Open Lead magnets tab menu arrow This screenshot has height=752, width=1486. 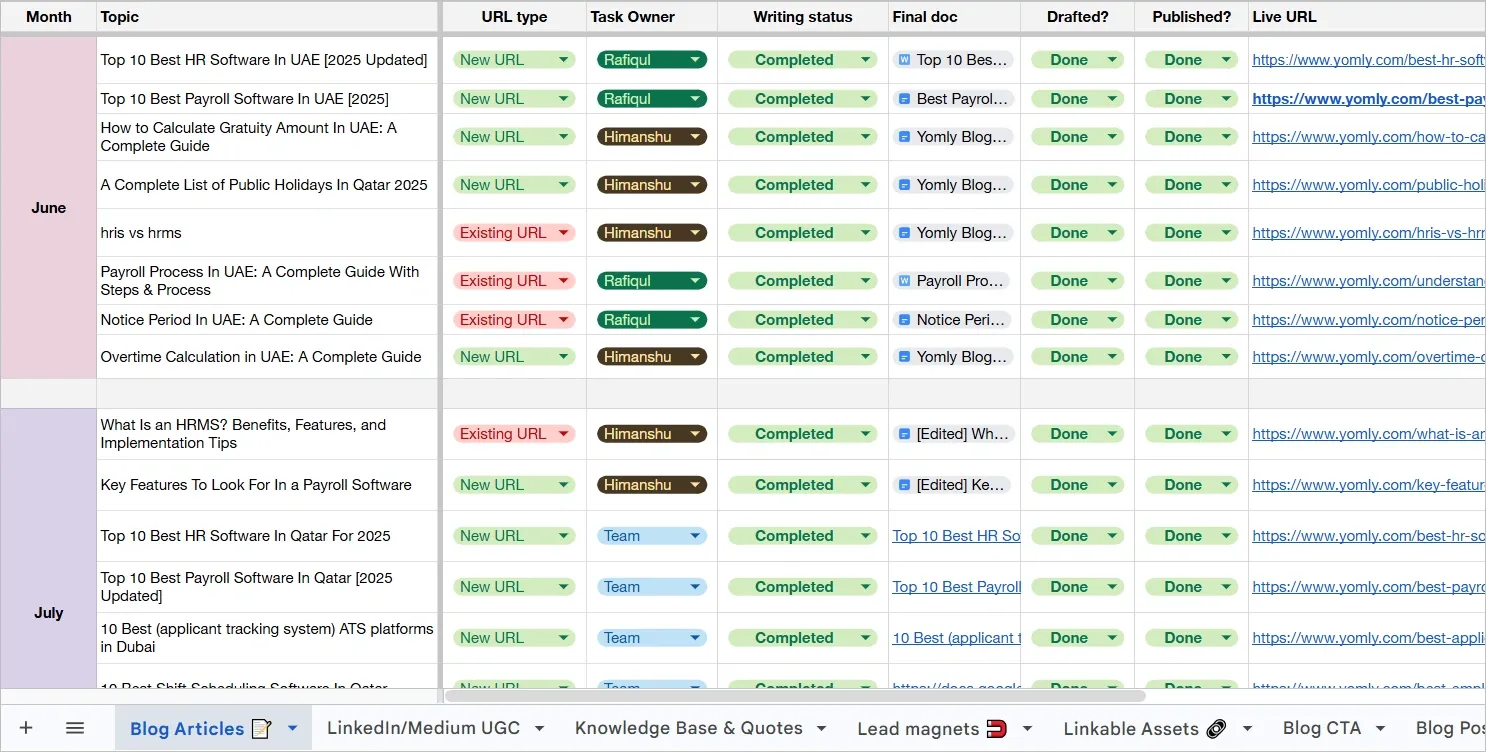pyautogui.click(x=1027, y=728)
